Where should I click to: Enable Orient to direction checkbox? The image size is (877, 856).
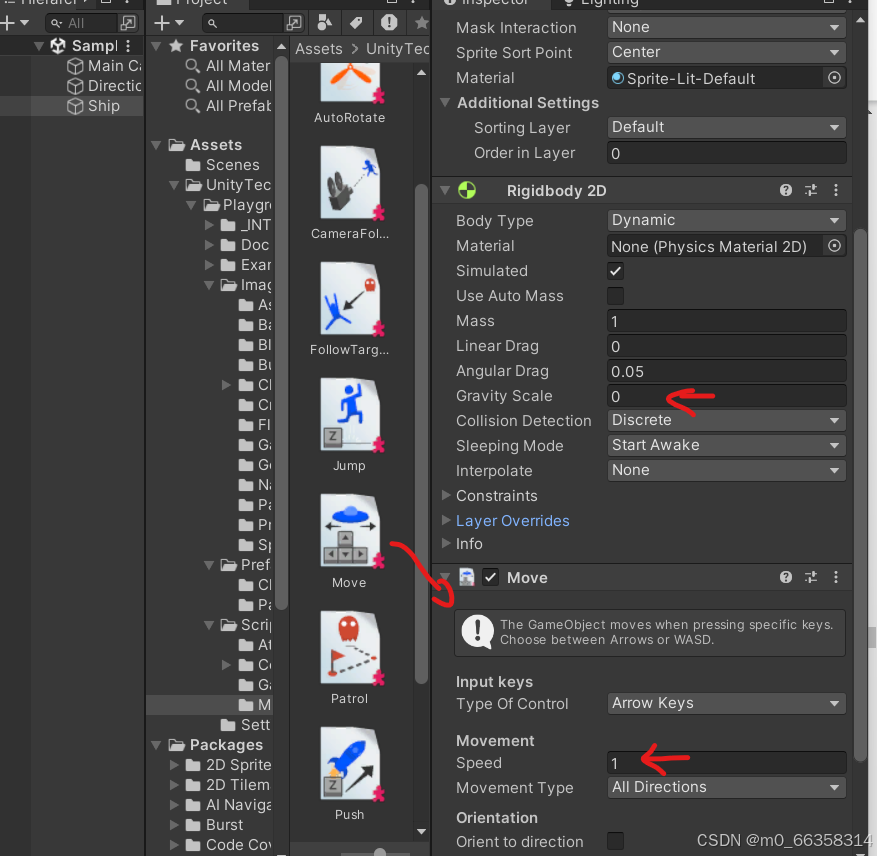point(615,840)
